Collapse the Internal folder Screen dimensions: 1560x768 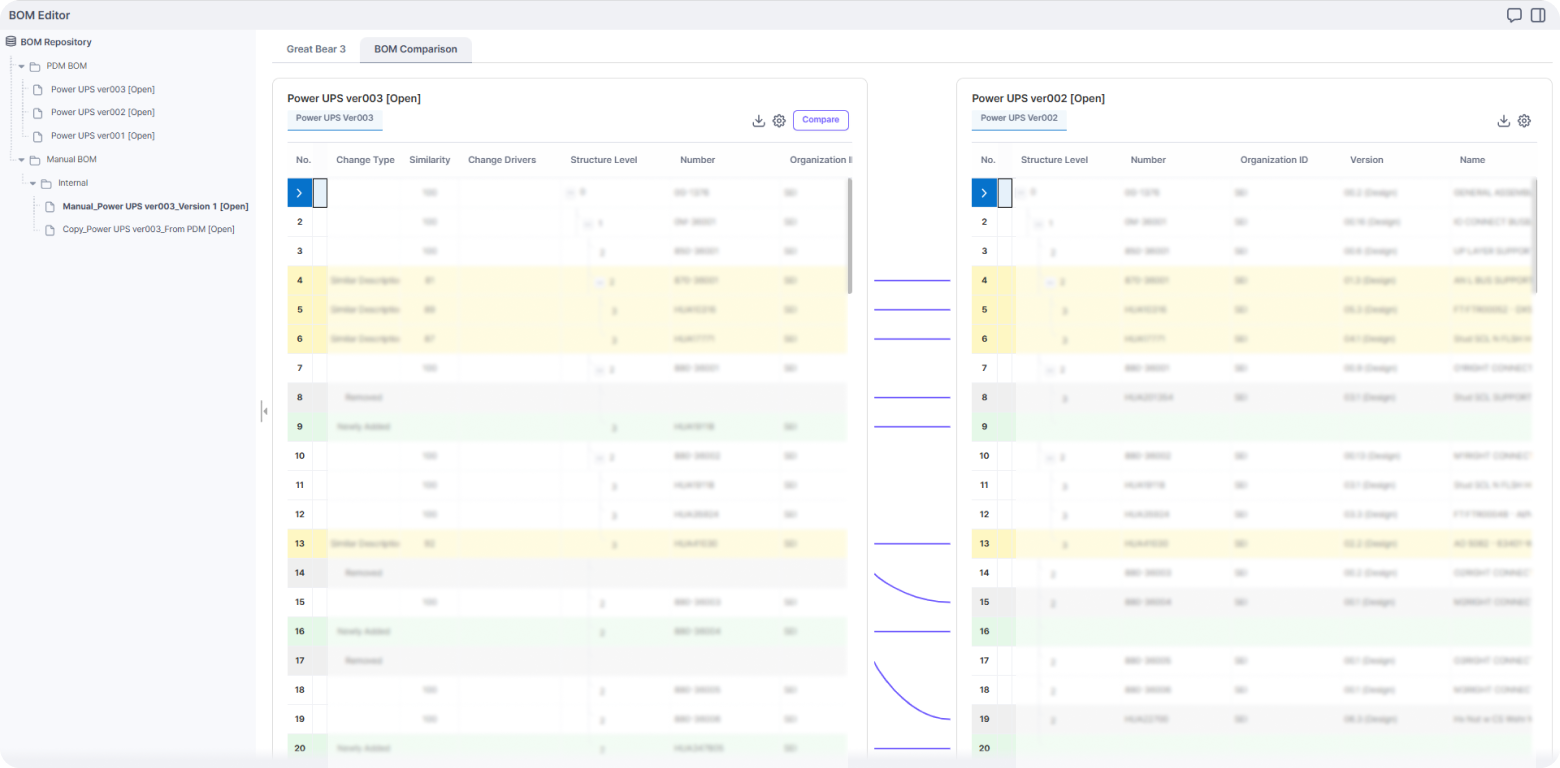coord(33,183)
